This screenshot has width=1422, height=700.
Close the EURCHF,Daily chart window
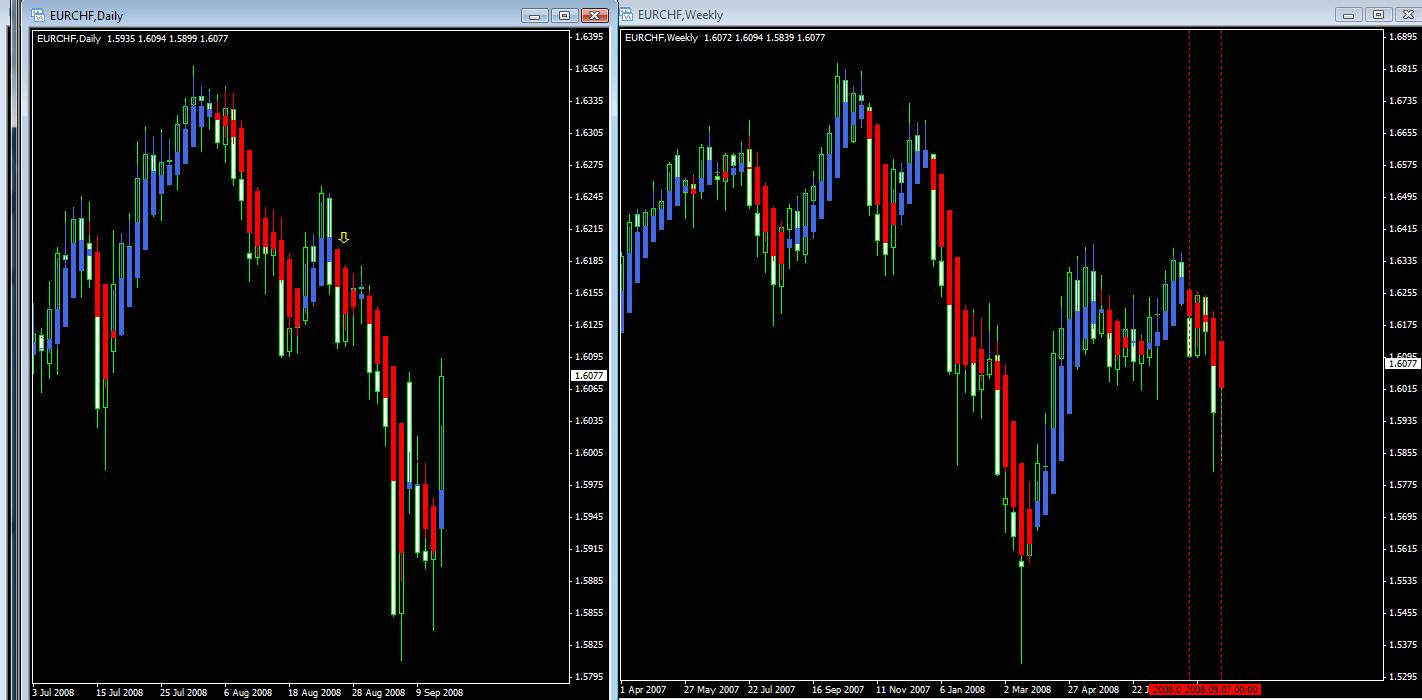(595, 15)
